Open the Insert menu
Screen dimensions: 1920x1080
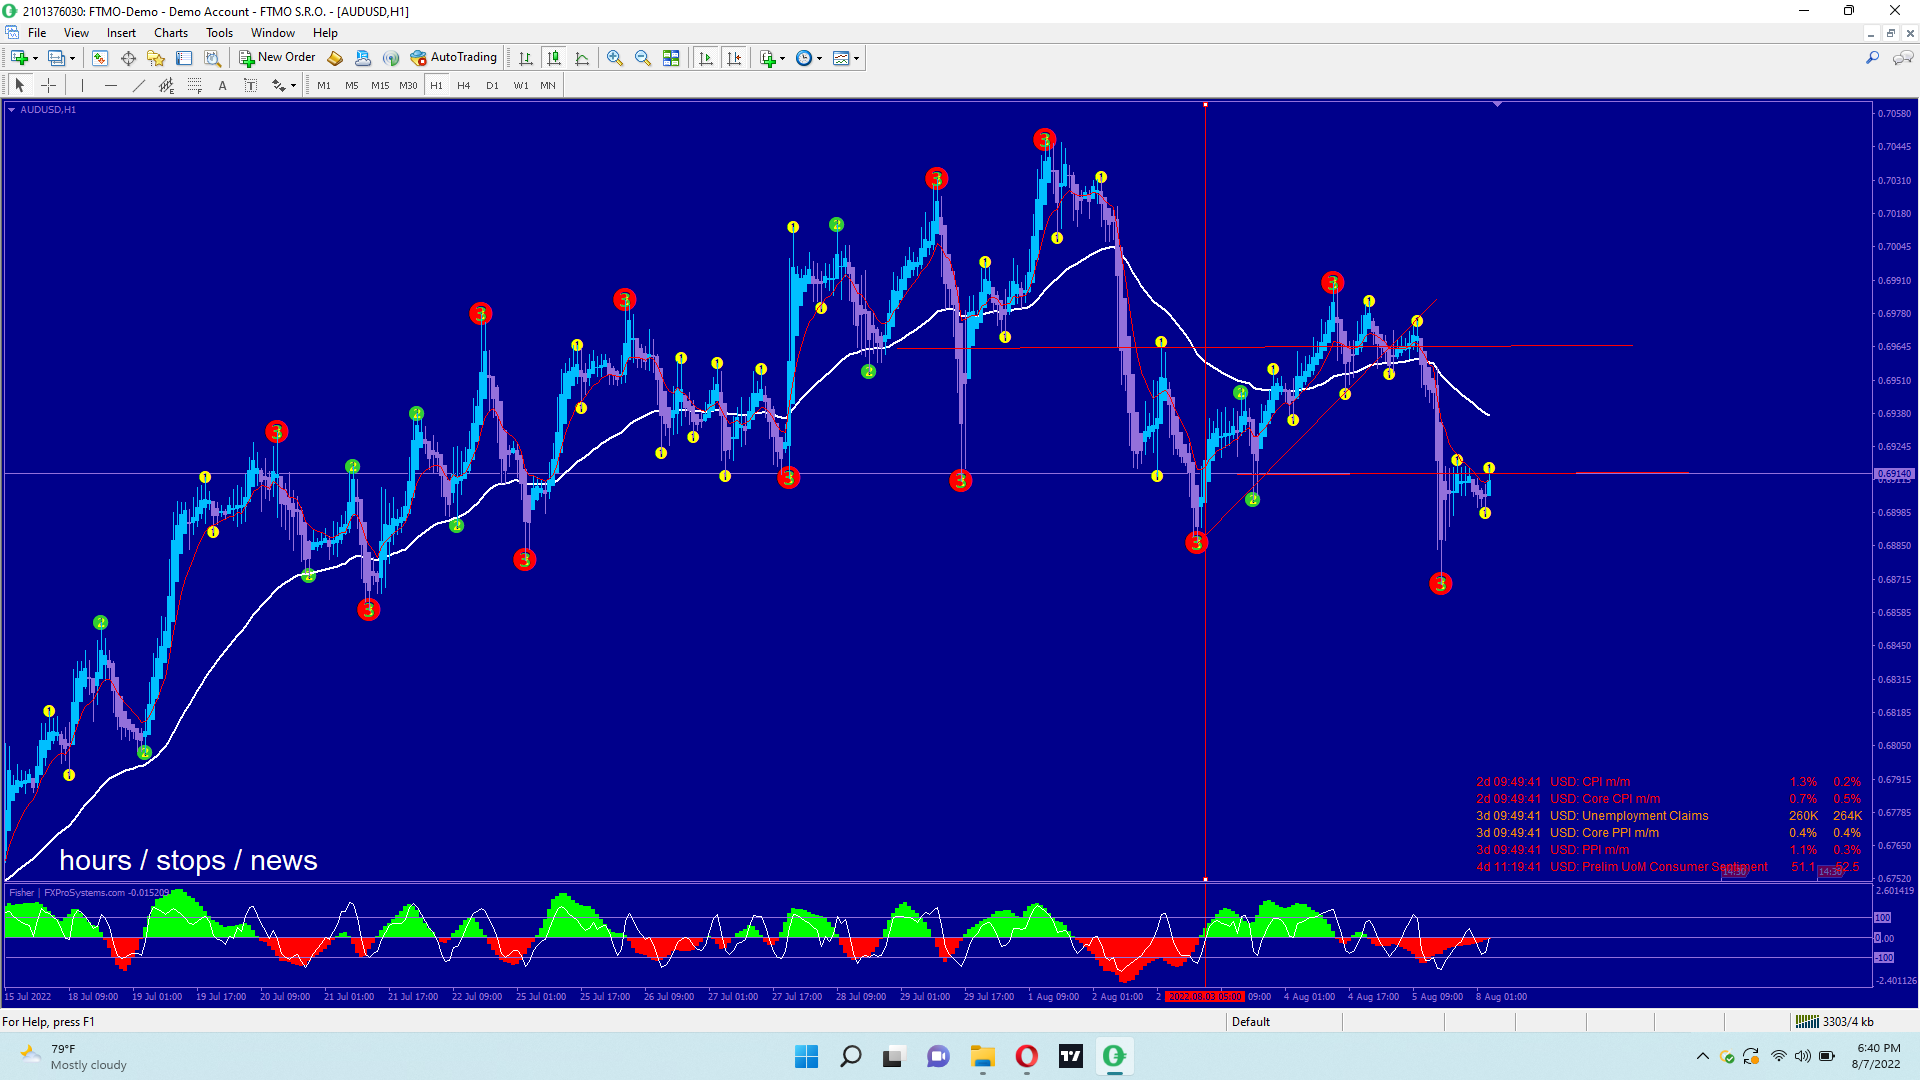tap(121, 33)
